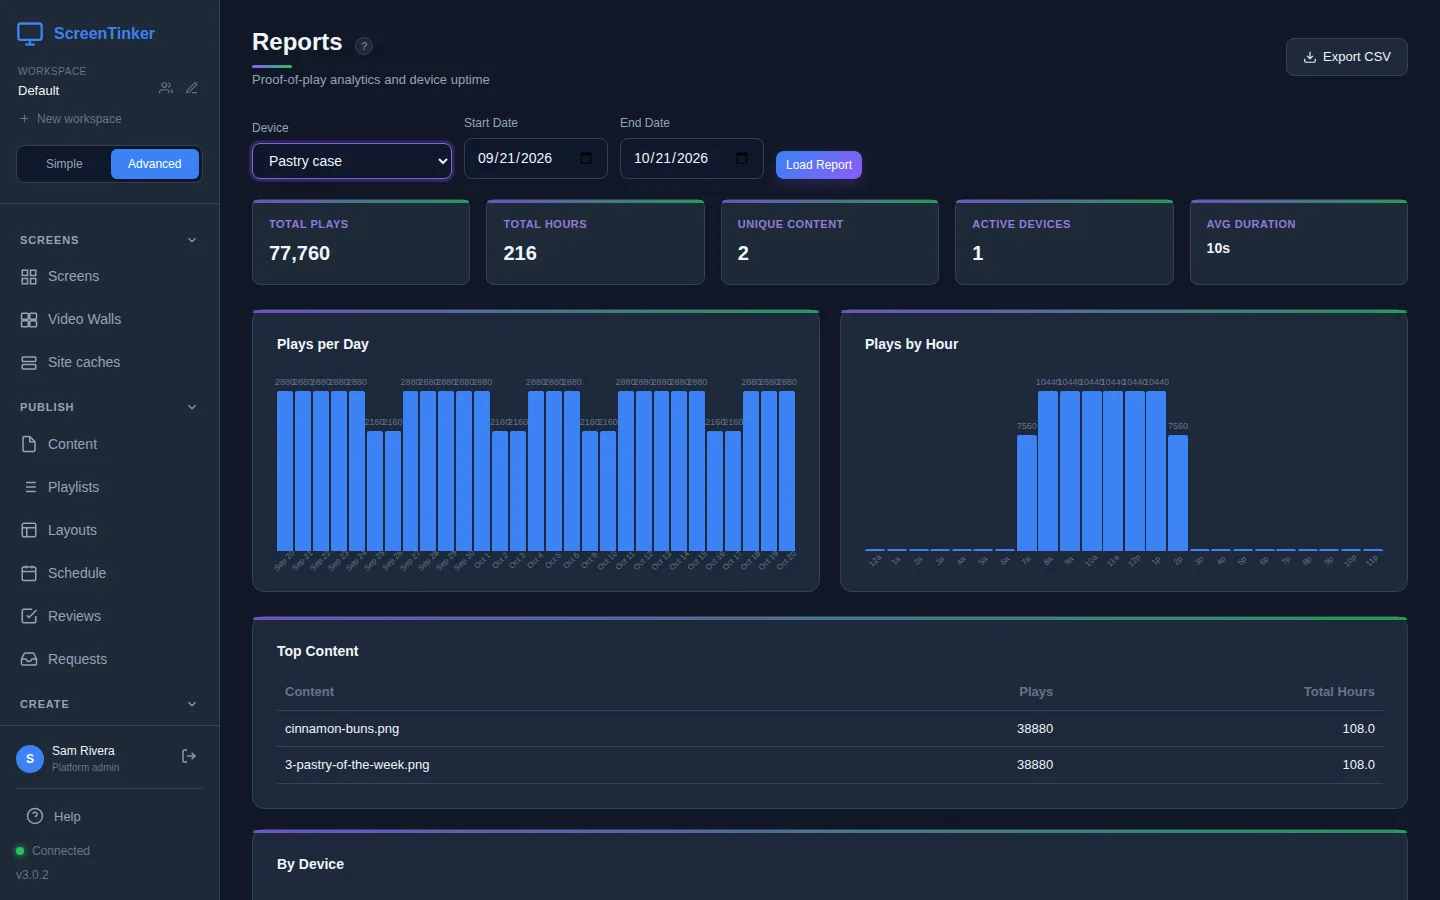Screen dimensions: 1440x900
Task: Click the Plays column header
Action: pyautogui.click(x=1036, y=692)
